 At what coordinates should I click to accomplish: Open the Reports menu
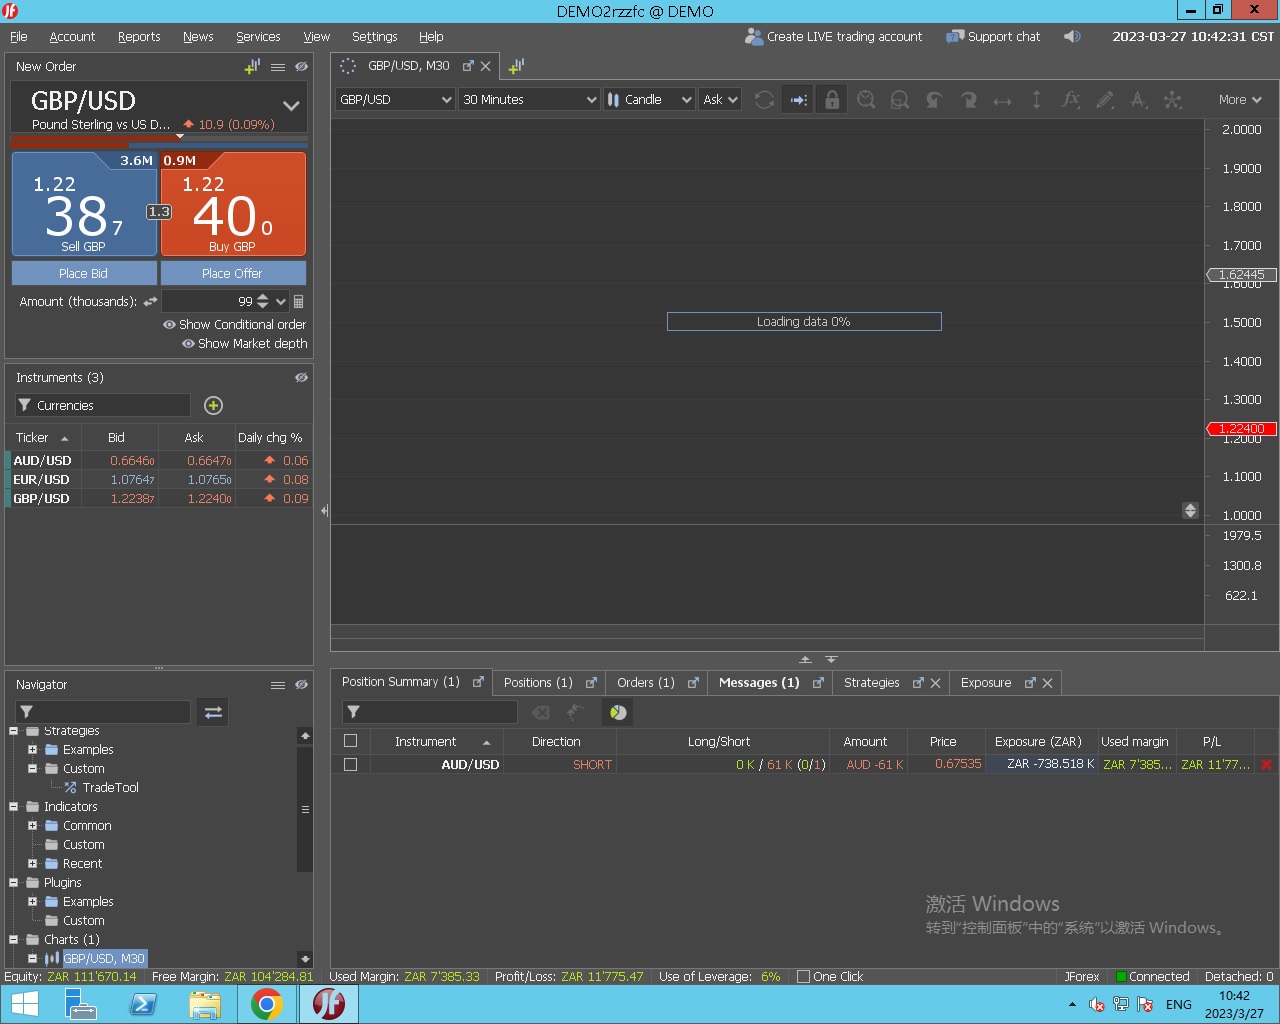139,37
